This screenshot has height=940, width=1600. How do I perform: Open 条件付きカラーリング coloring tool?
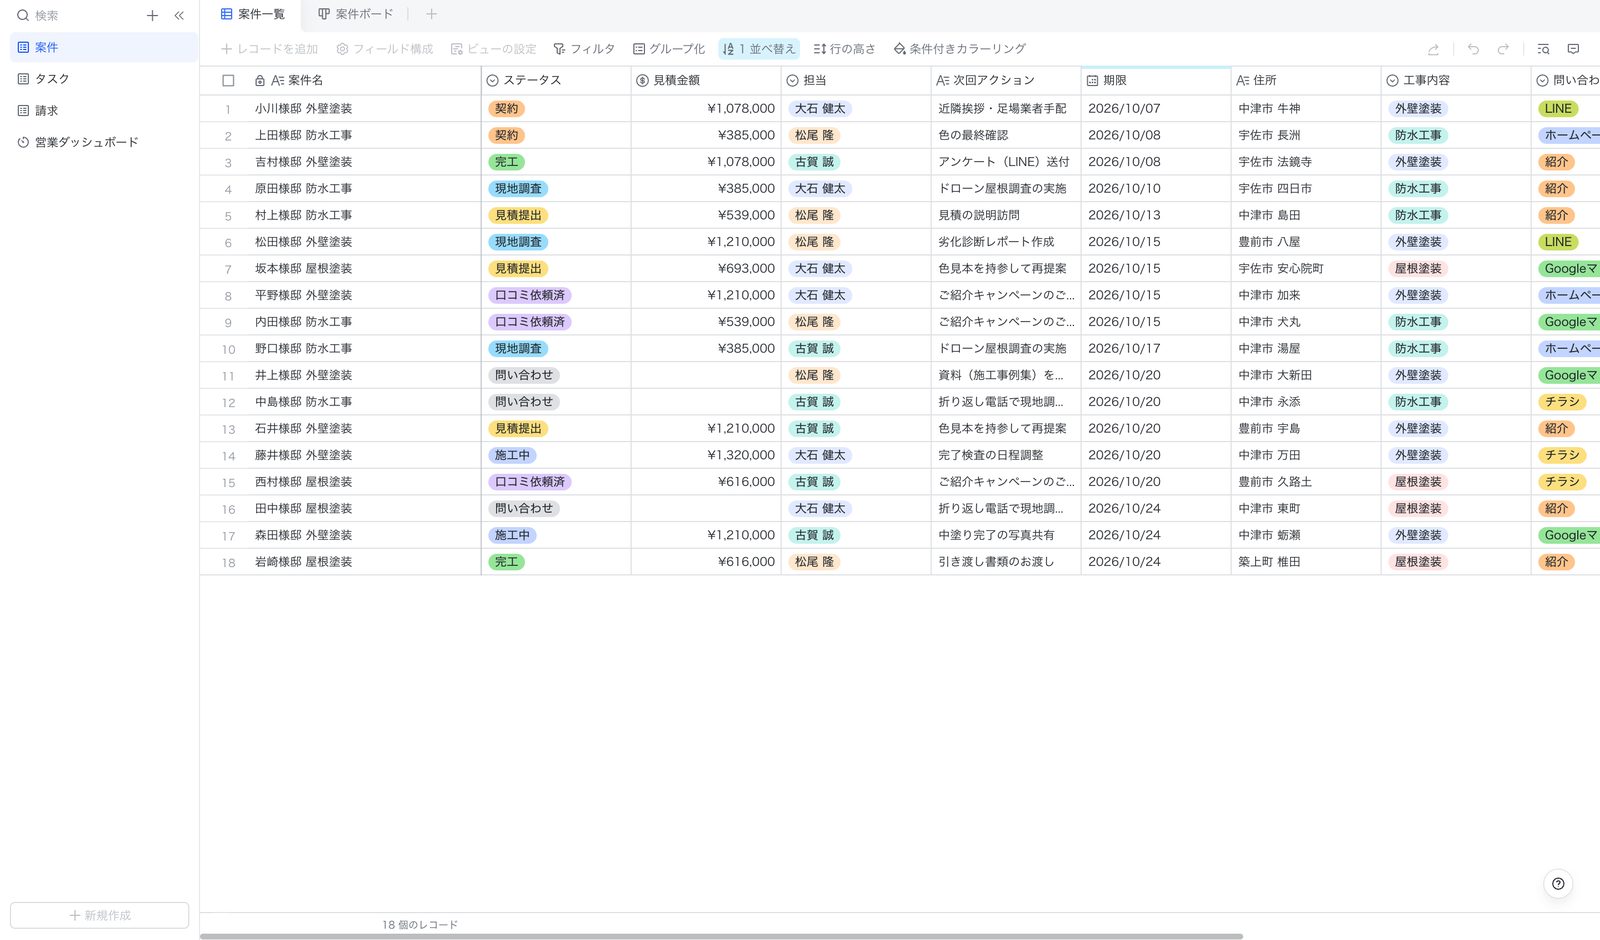[959, 49]
